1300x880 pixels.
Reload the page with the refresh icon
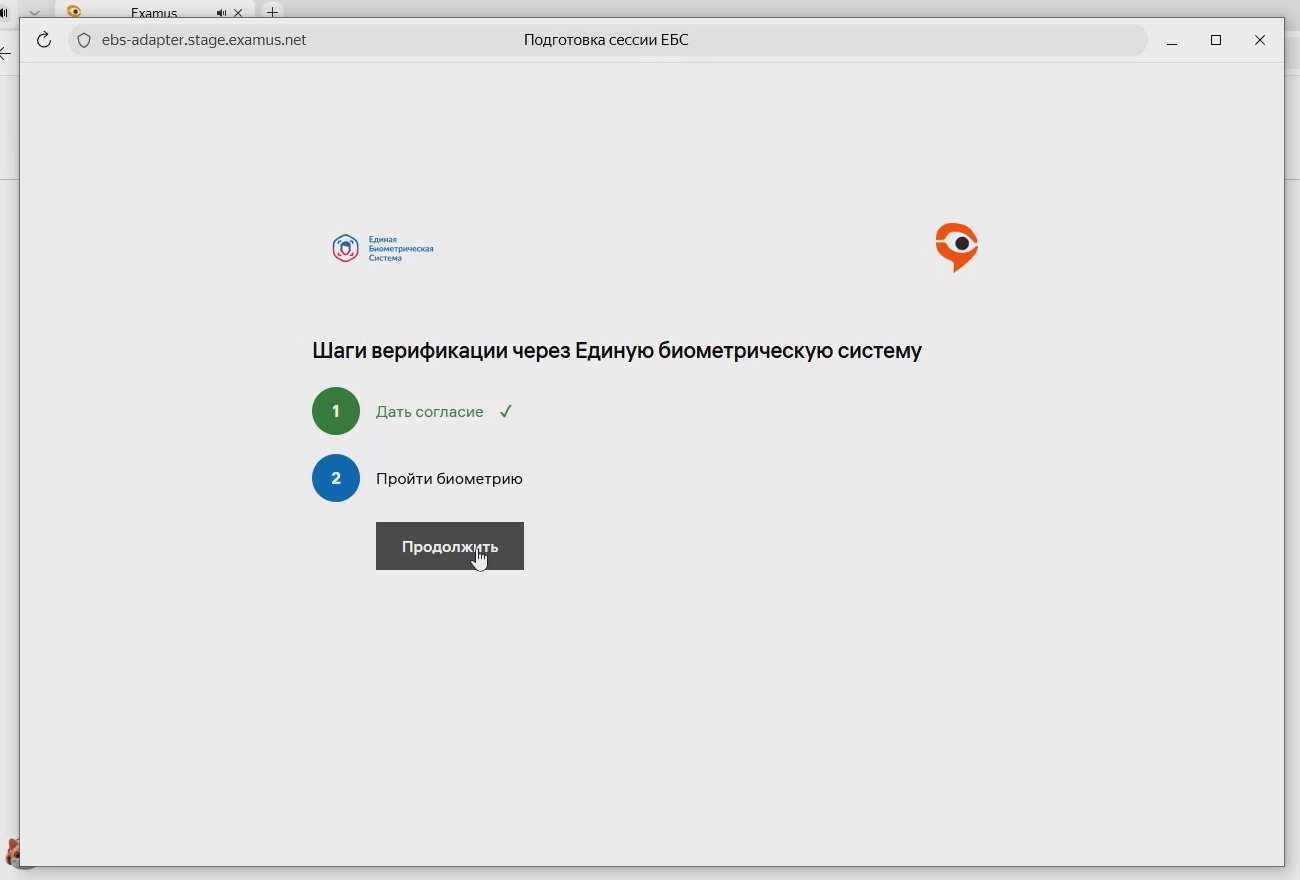pos(43,40)
